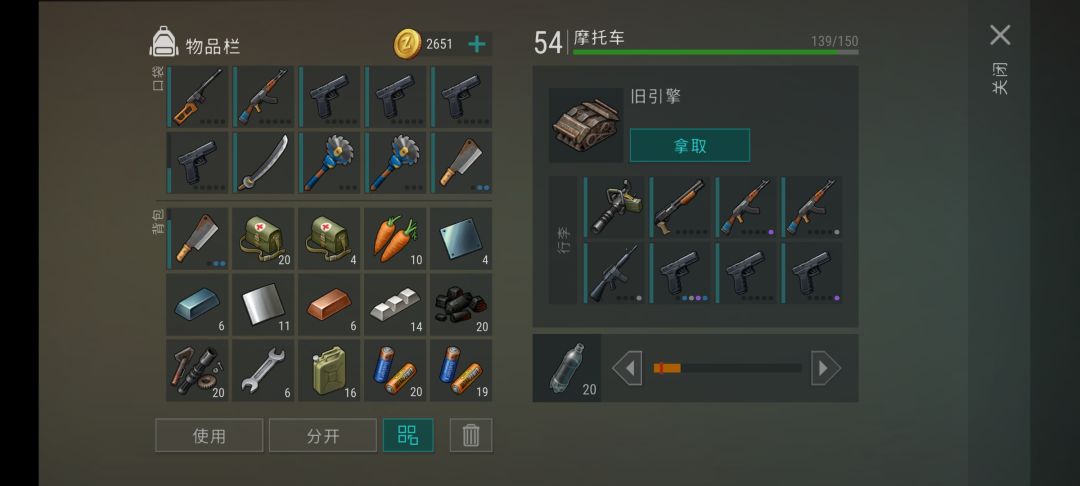Click the left arrow on fuel slider

click(627, 368)
